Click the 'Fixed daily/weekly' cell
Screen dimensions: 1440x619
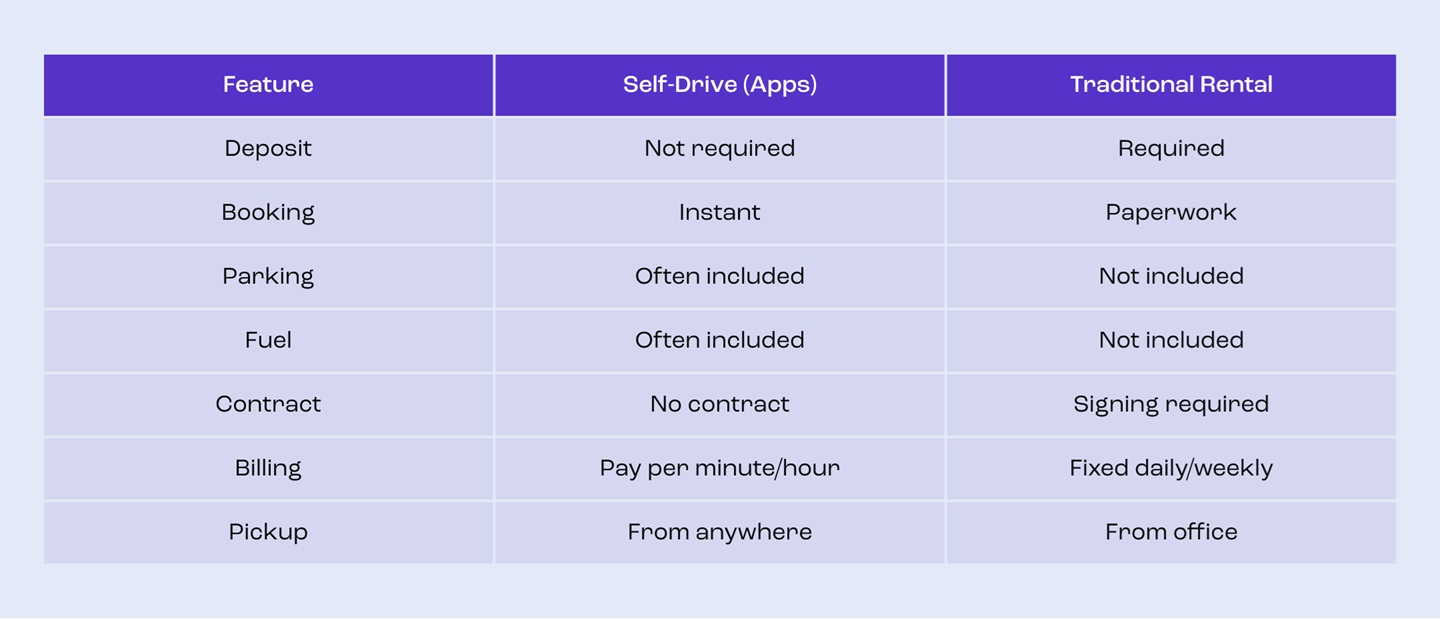pyautogui.click(x=1171, y=469)
